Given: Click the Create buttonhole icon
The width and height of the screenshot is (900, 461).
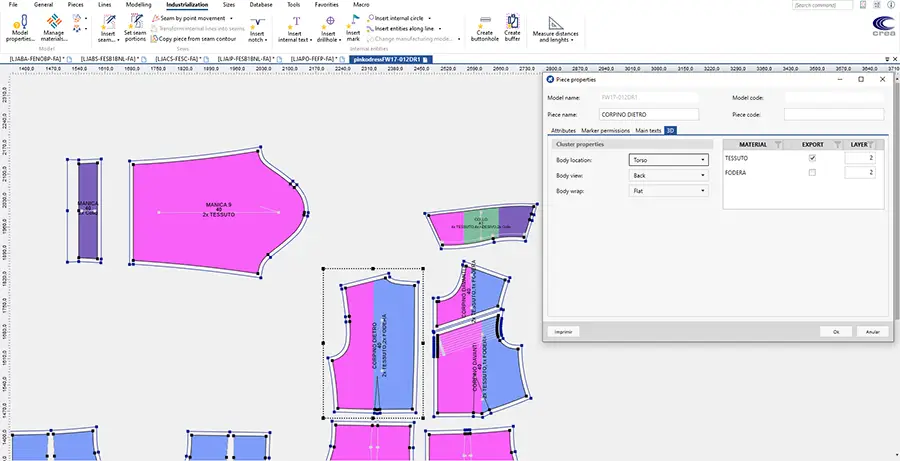Looking at the screenshot, I should click(x=485, y=28).
